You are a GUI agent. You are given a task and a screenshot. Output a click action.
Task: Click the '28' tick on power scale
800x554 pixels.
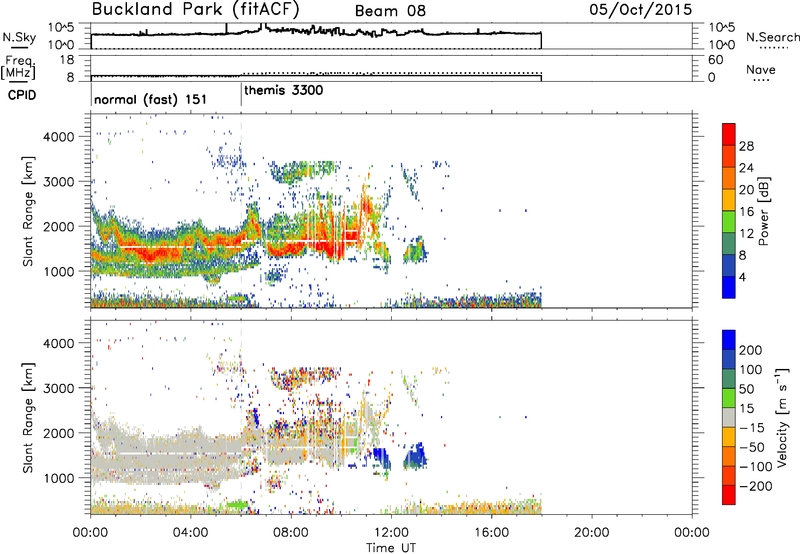coord(746,146)
